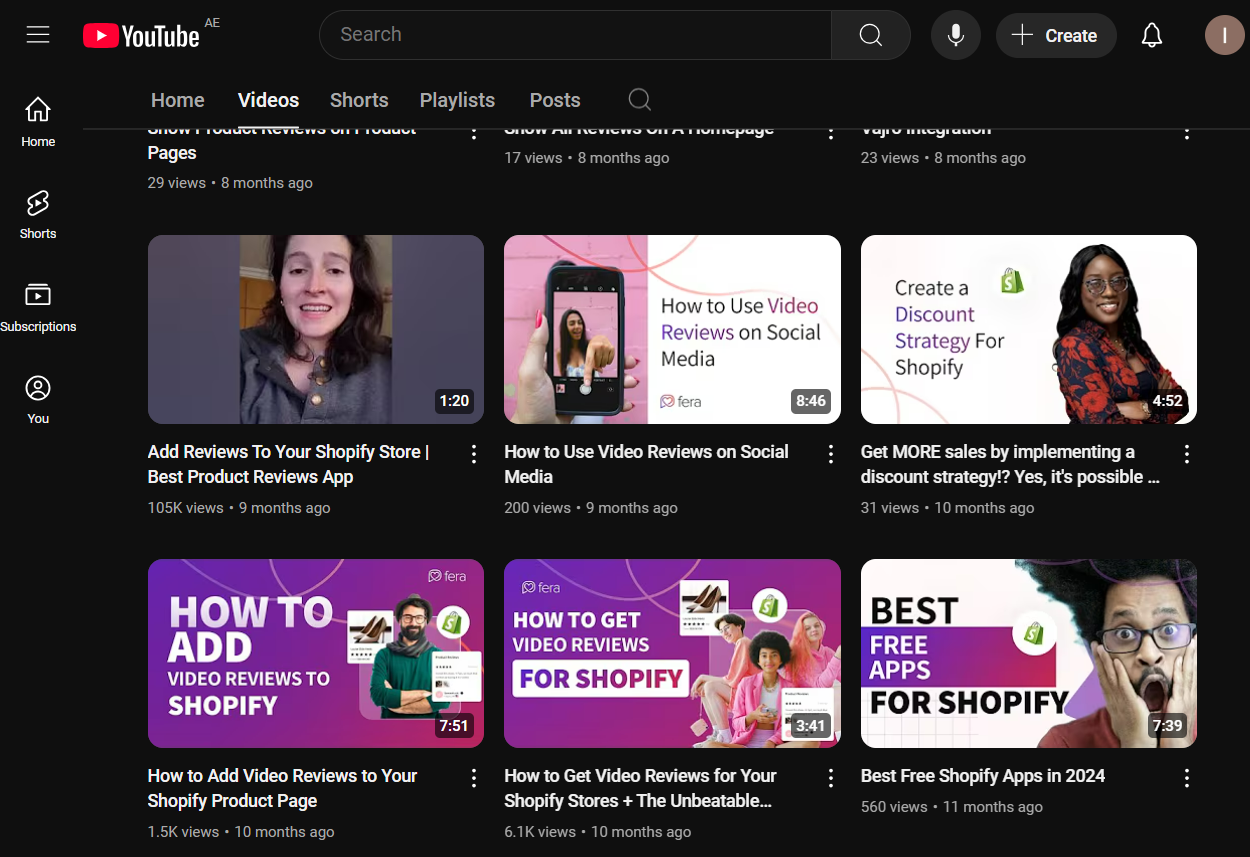1250x857 pixels.
Task: Open the account avatar menu
Action: [1224, 35]
